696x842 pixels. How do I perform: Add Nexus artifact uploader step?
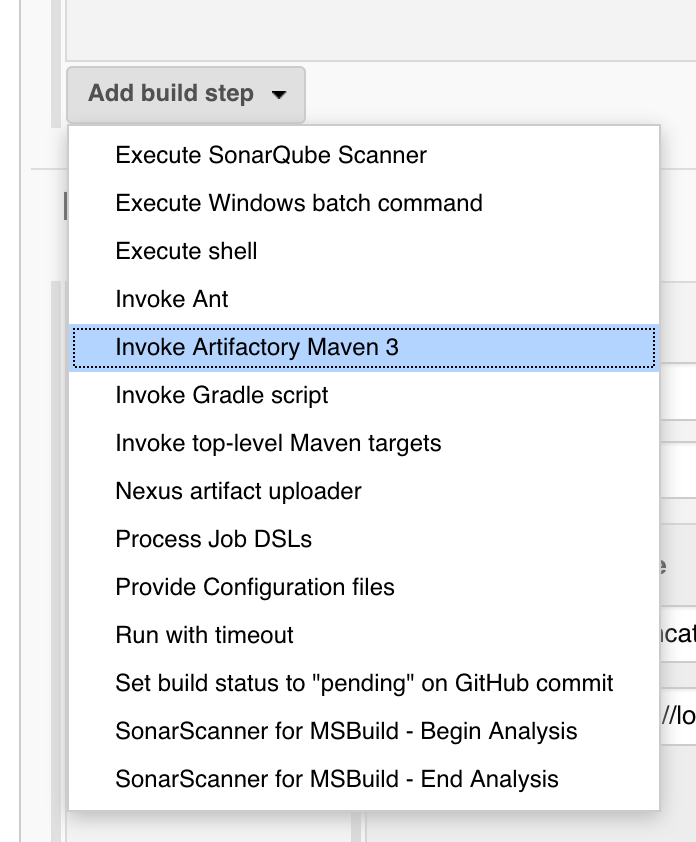238,491
